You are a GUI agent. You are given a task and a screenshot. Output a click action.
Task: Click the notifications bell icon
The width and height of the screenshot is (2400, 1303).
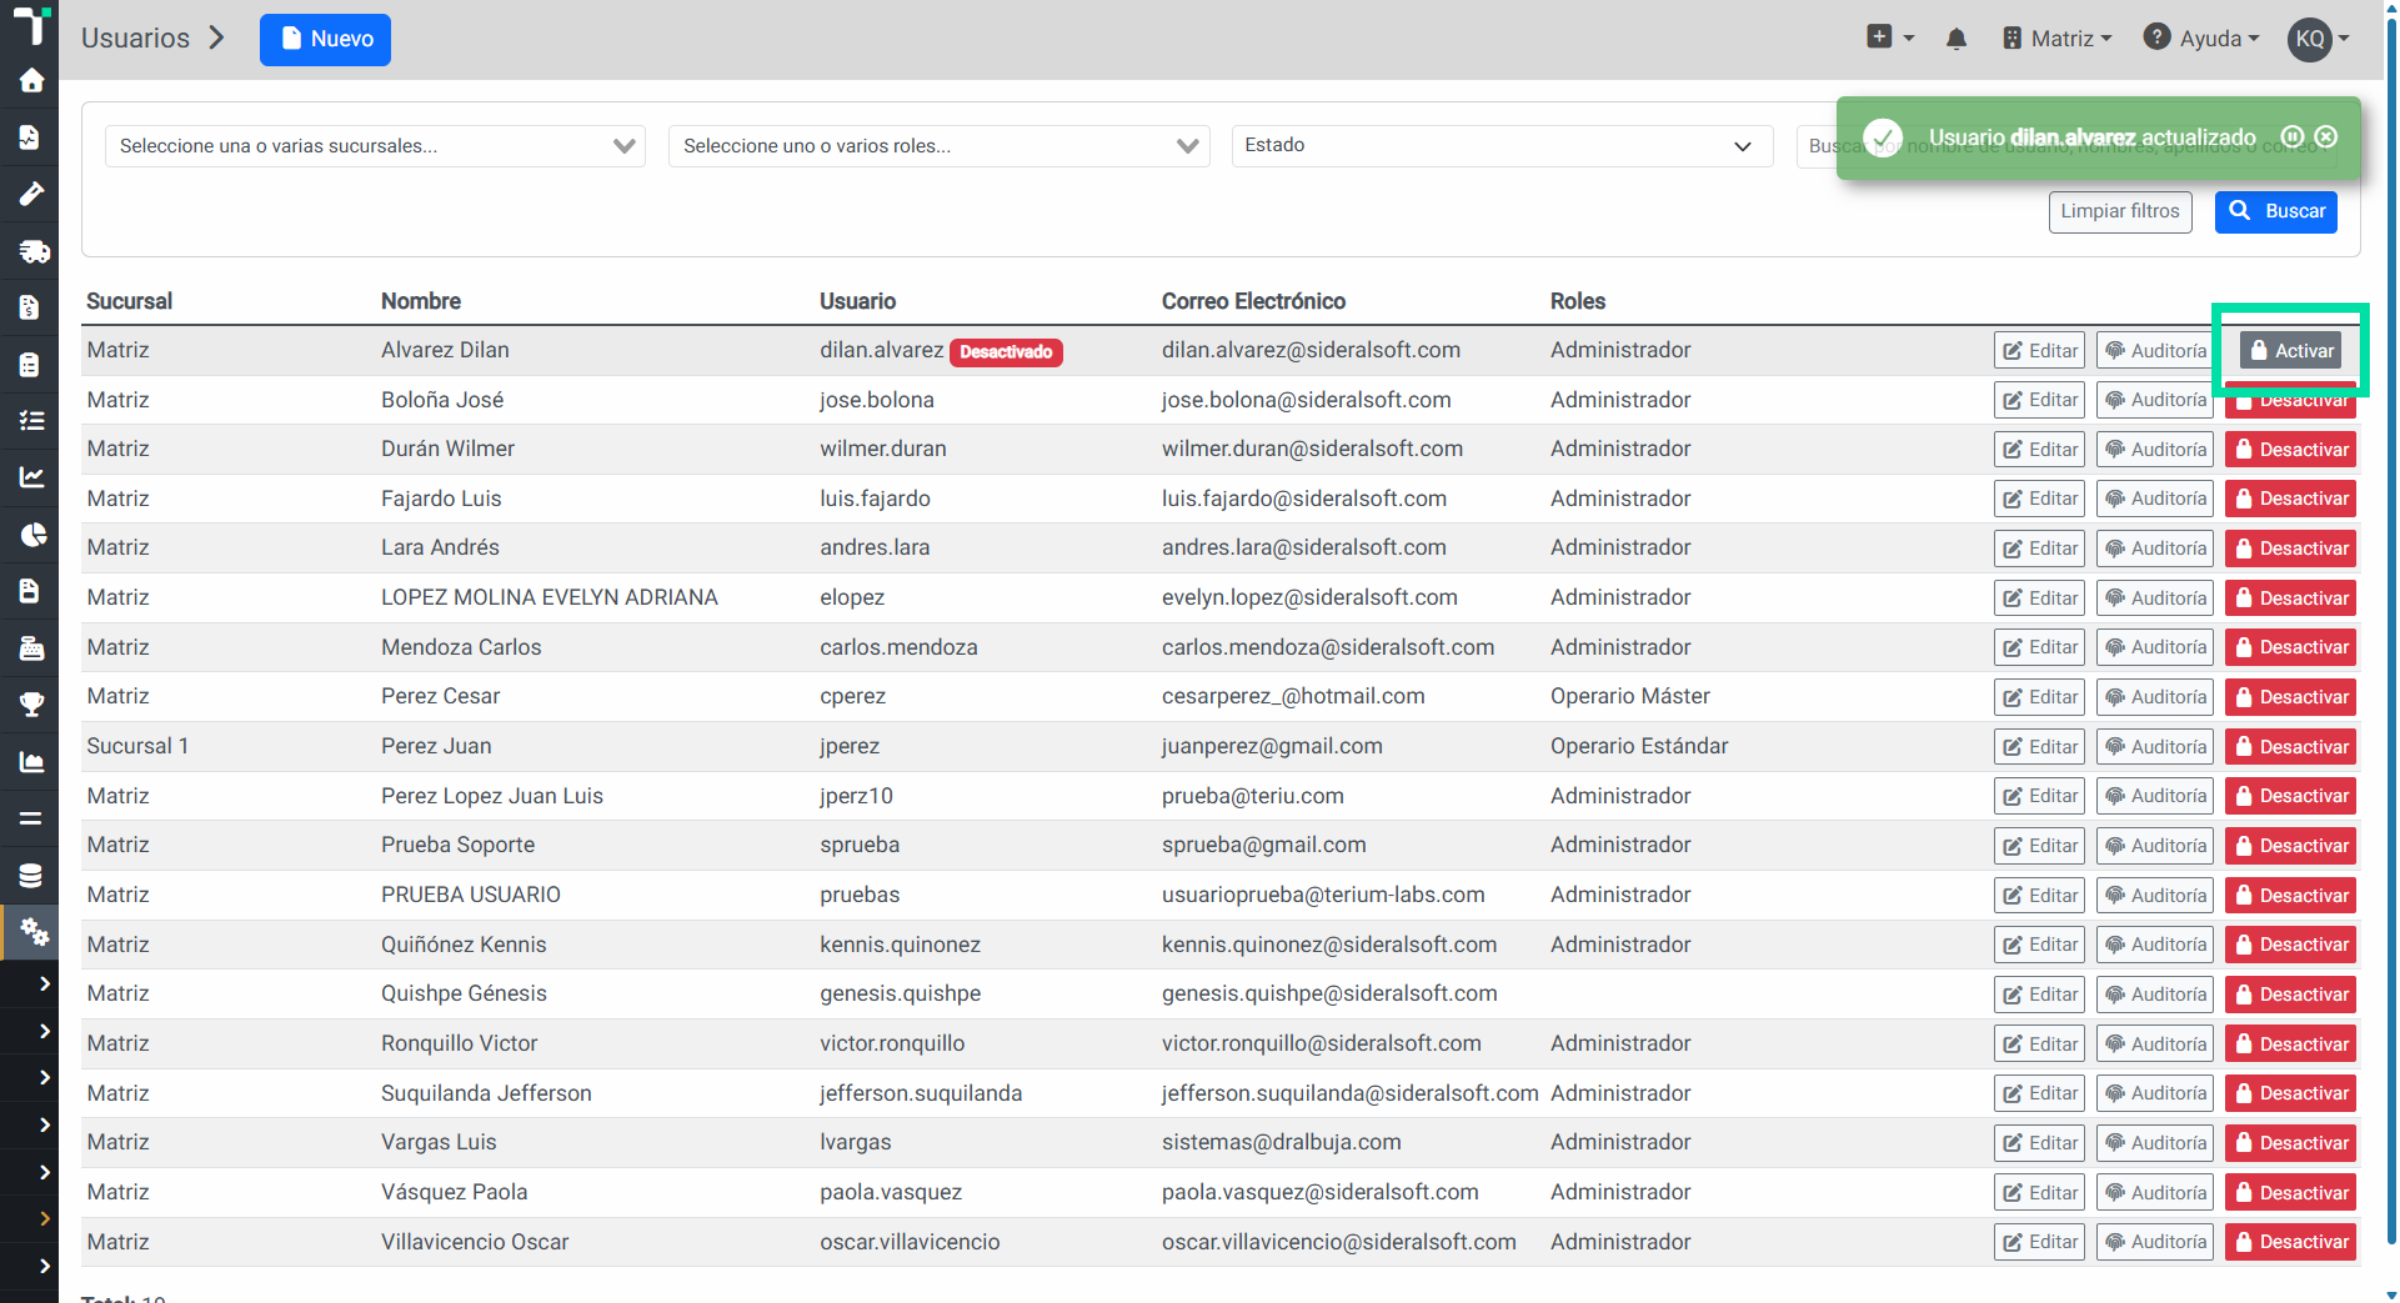[1956, 39]
